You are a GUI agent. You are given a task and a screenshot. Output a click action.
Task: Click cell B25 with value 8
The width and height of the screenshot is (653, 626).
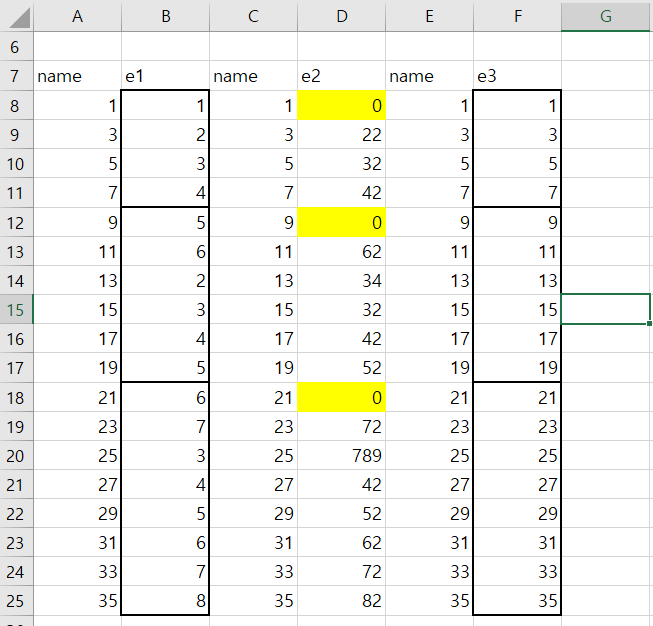click(165, 601)
